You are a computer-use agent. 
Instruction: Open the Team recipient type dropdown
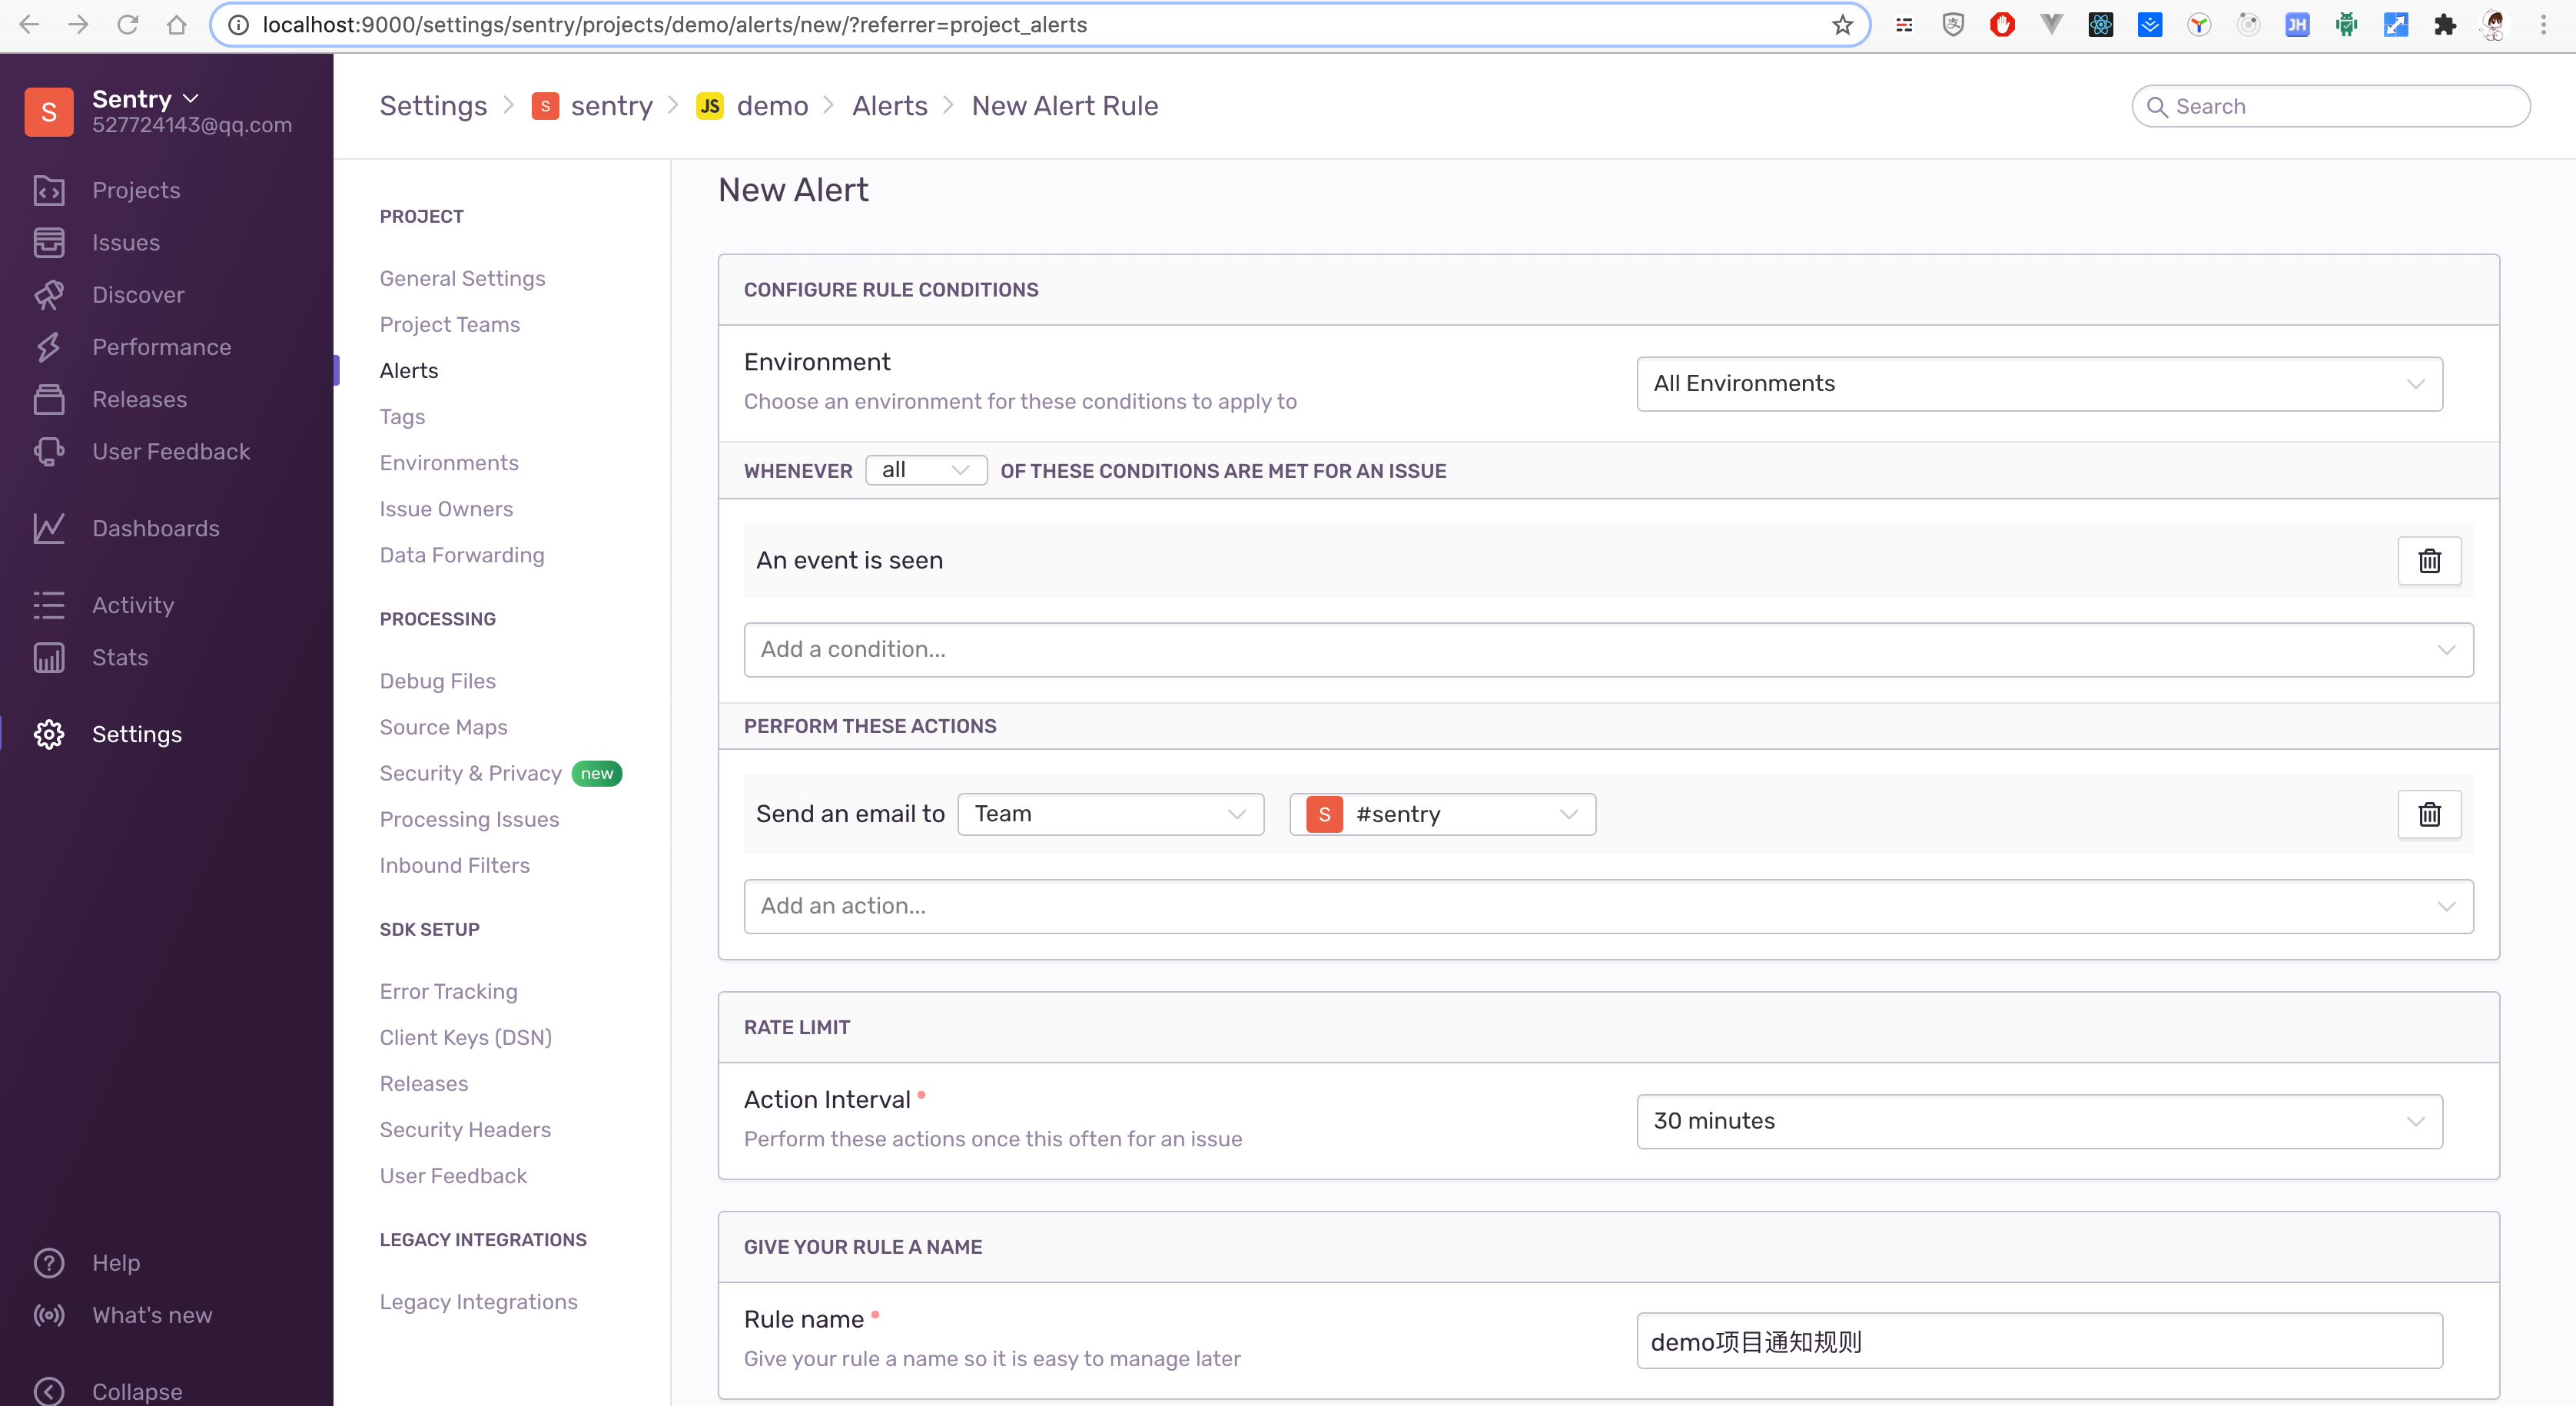pyautogui.click(x=1110, y=814)
